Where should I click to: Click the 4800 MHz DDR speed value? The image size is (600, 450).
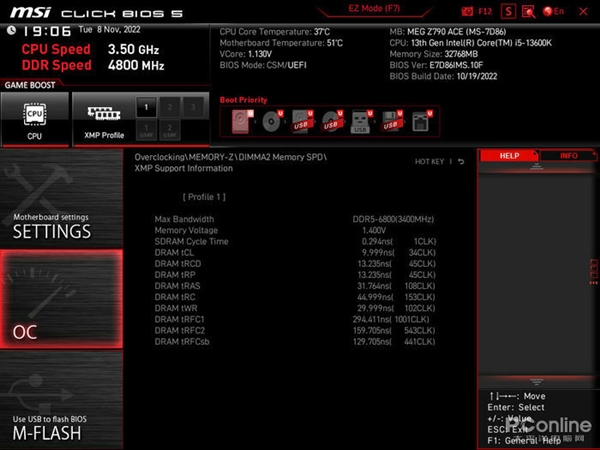(136, 65)
